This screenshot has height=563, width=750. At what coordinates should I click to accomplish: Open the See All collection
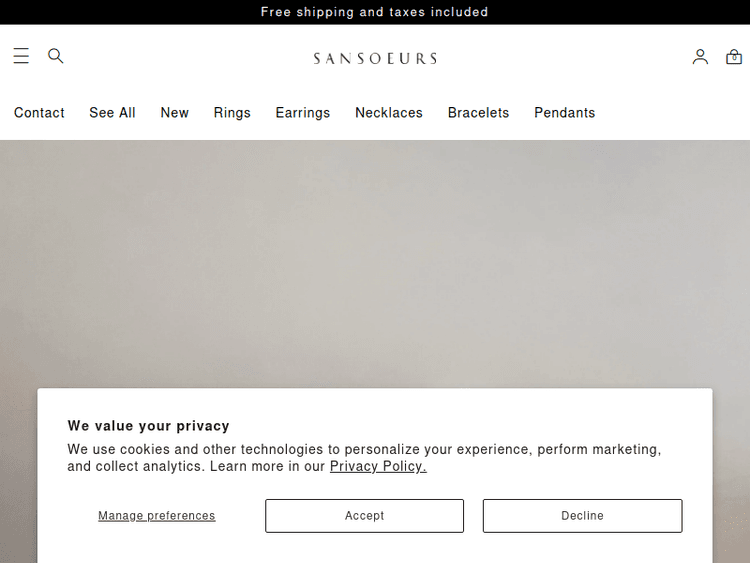[x=112, y=113]
